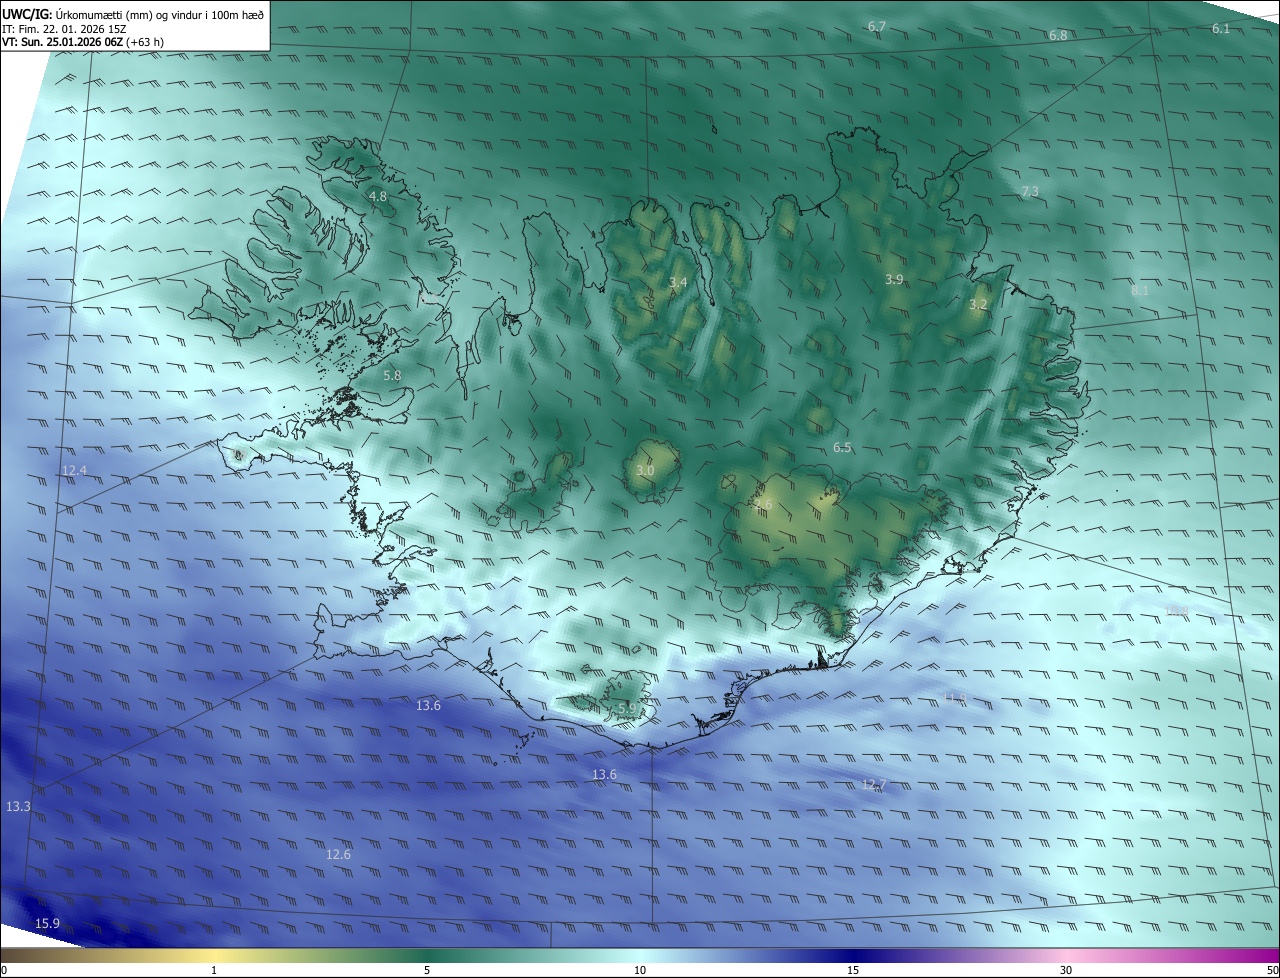1280x978 pixels.
Task: Click the 6.5 value label on the map
Action: coord(841,447)
